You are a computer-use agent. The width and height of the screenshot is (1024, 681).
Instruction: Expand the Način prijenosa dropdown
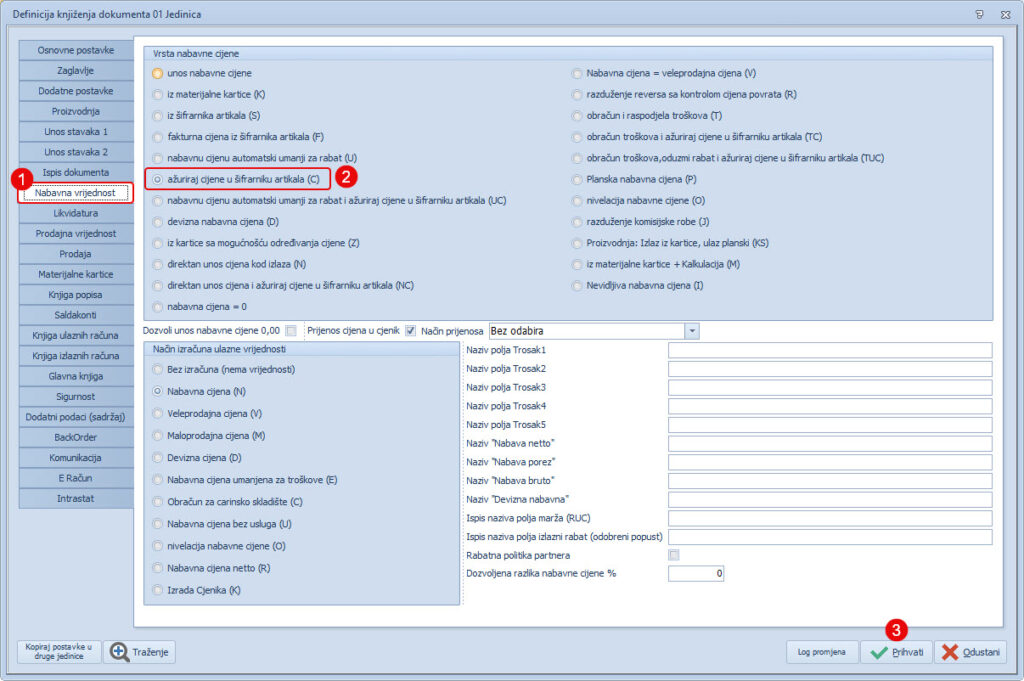pos(691,331)
